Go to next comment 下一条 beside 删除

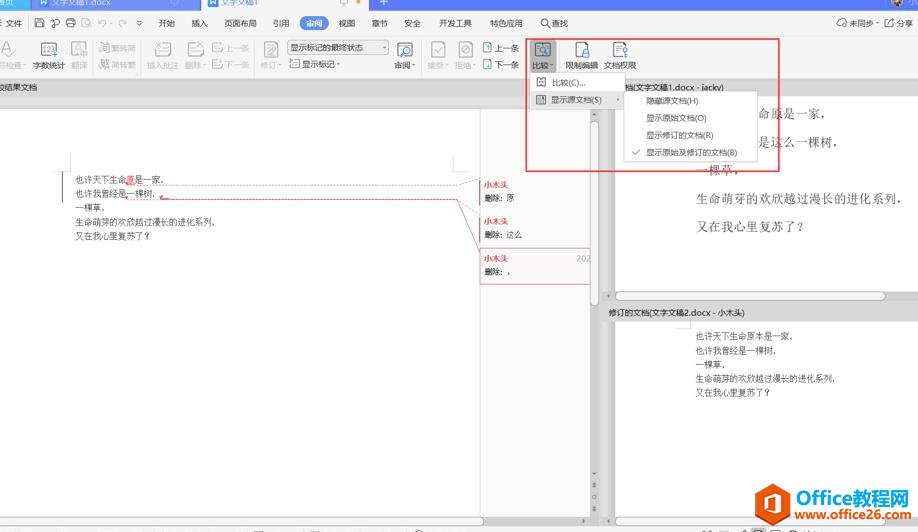230,64
